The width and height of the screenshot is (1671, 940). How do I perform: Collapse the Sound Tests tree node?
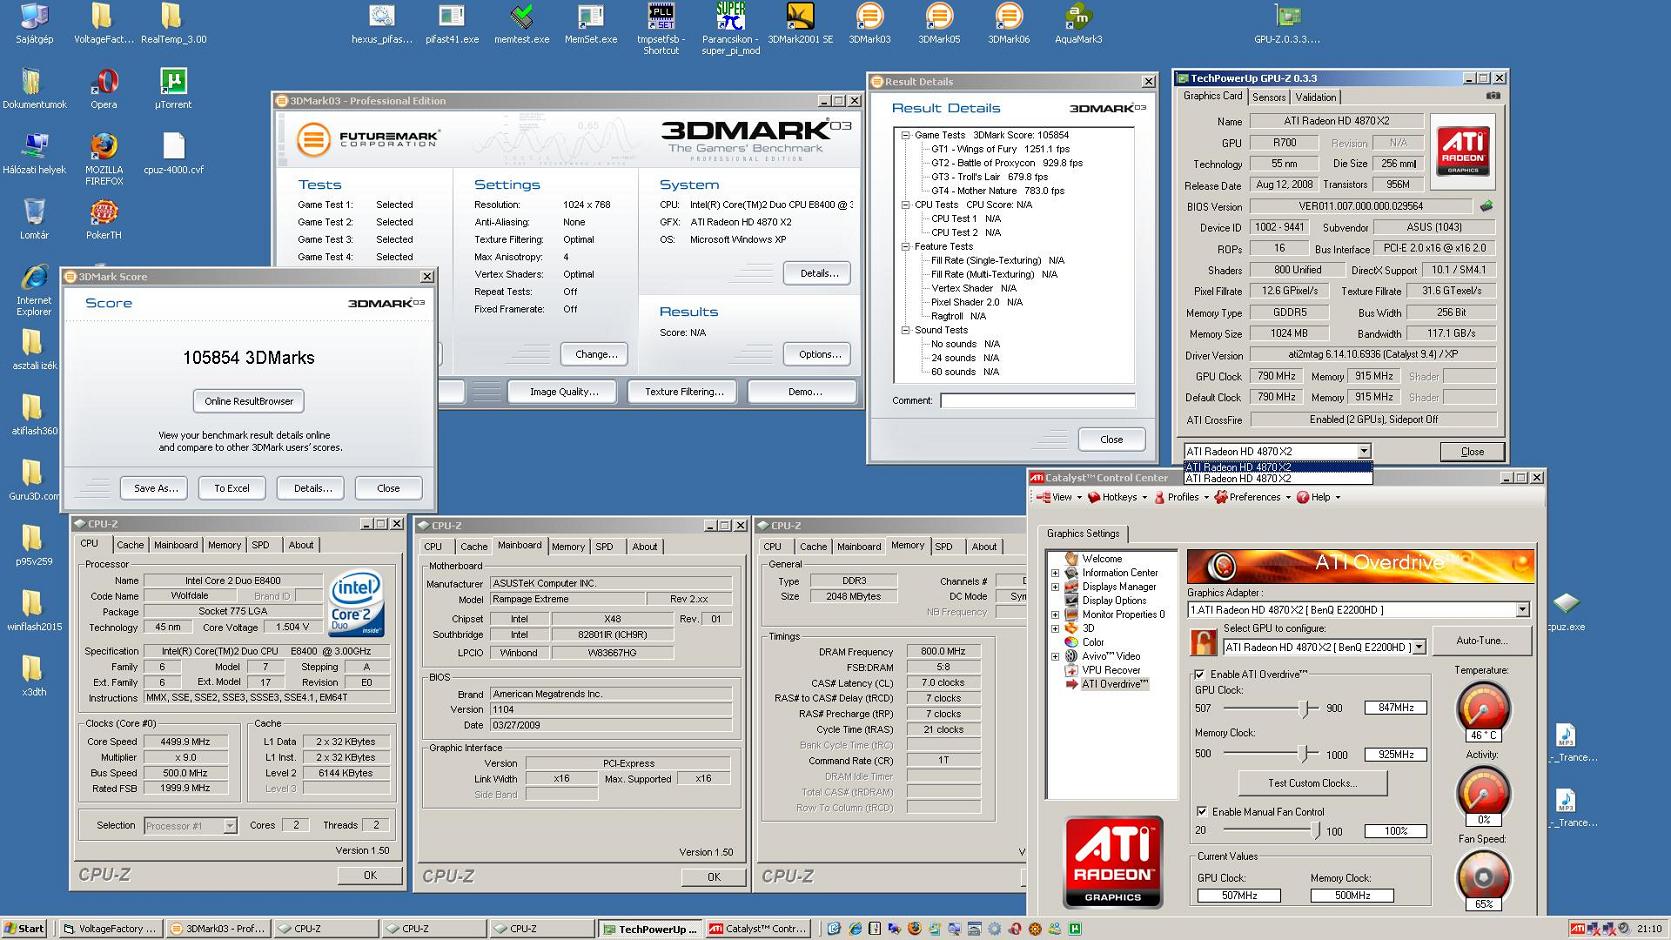[905, 330]
